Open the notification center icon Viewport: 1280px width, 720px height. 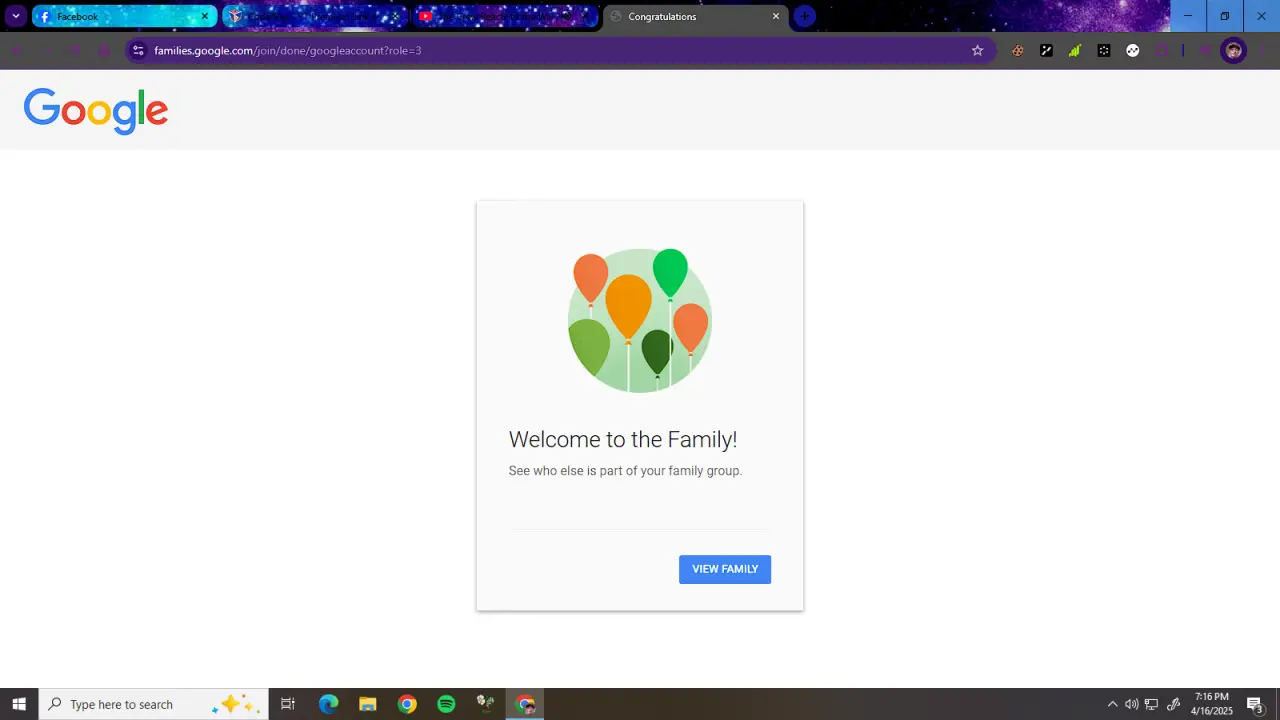coord(1254,704)
